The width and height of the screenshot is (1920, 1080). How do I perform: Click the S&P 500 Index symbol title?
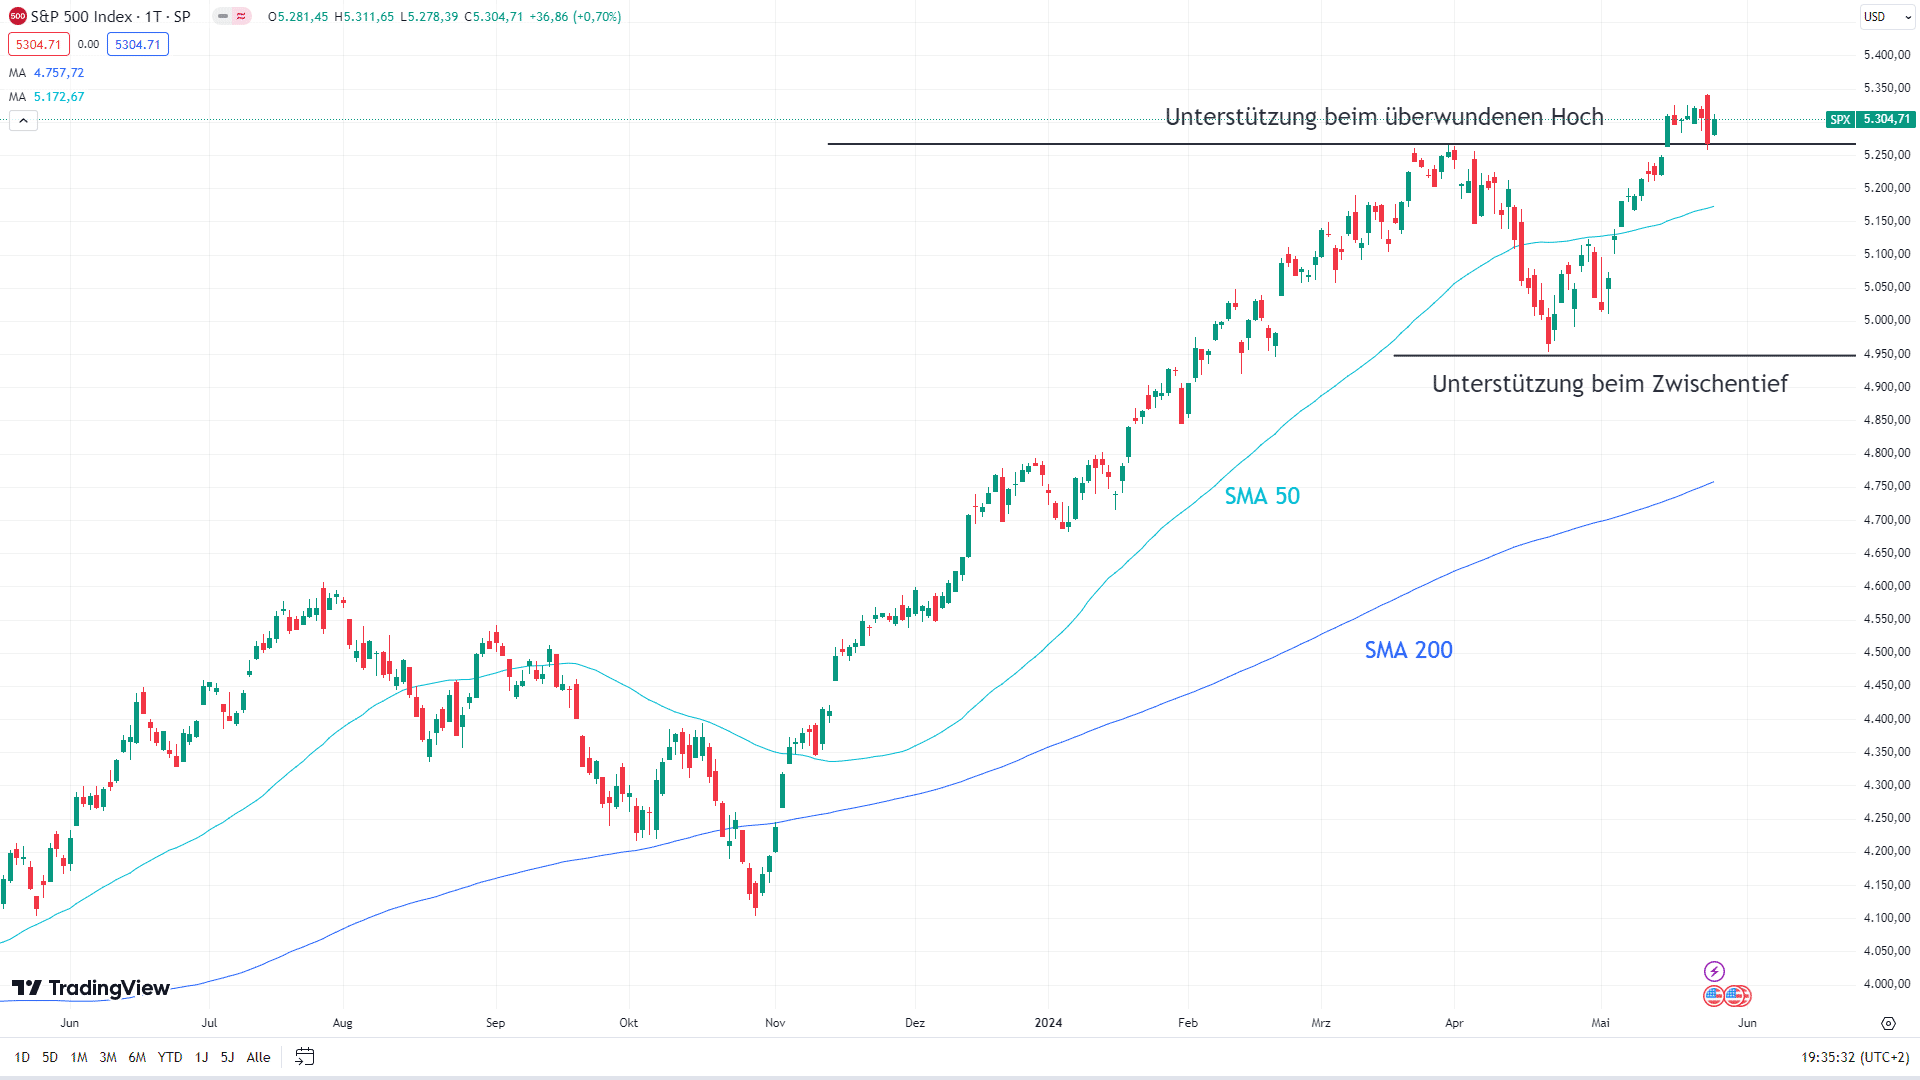pyautogui.click(x=110, y=16)
